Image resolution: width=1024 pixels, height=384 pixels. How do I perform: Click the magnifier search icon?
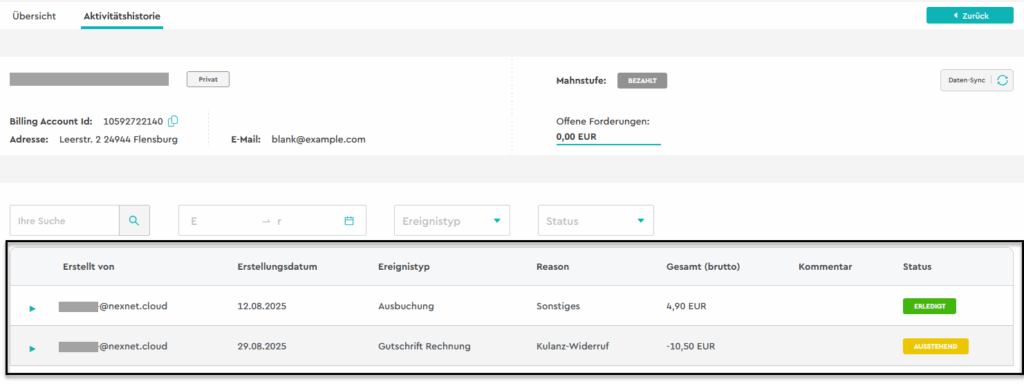[x=135, y=221]
